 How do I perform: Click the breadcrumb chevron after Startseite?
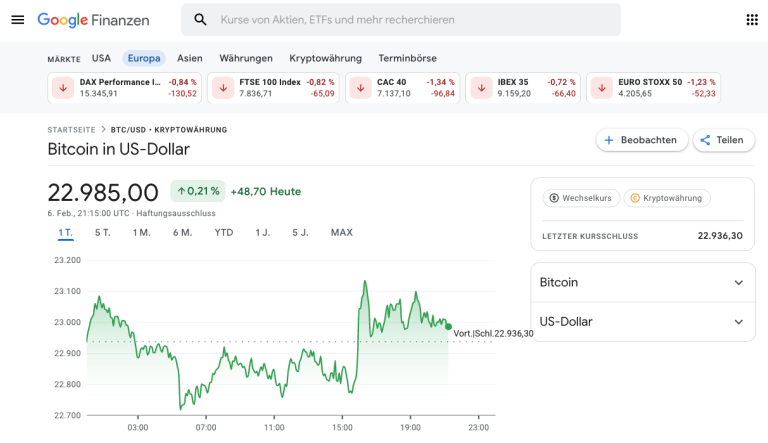[x=103, y=129]
